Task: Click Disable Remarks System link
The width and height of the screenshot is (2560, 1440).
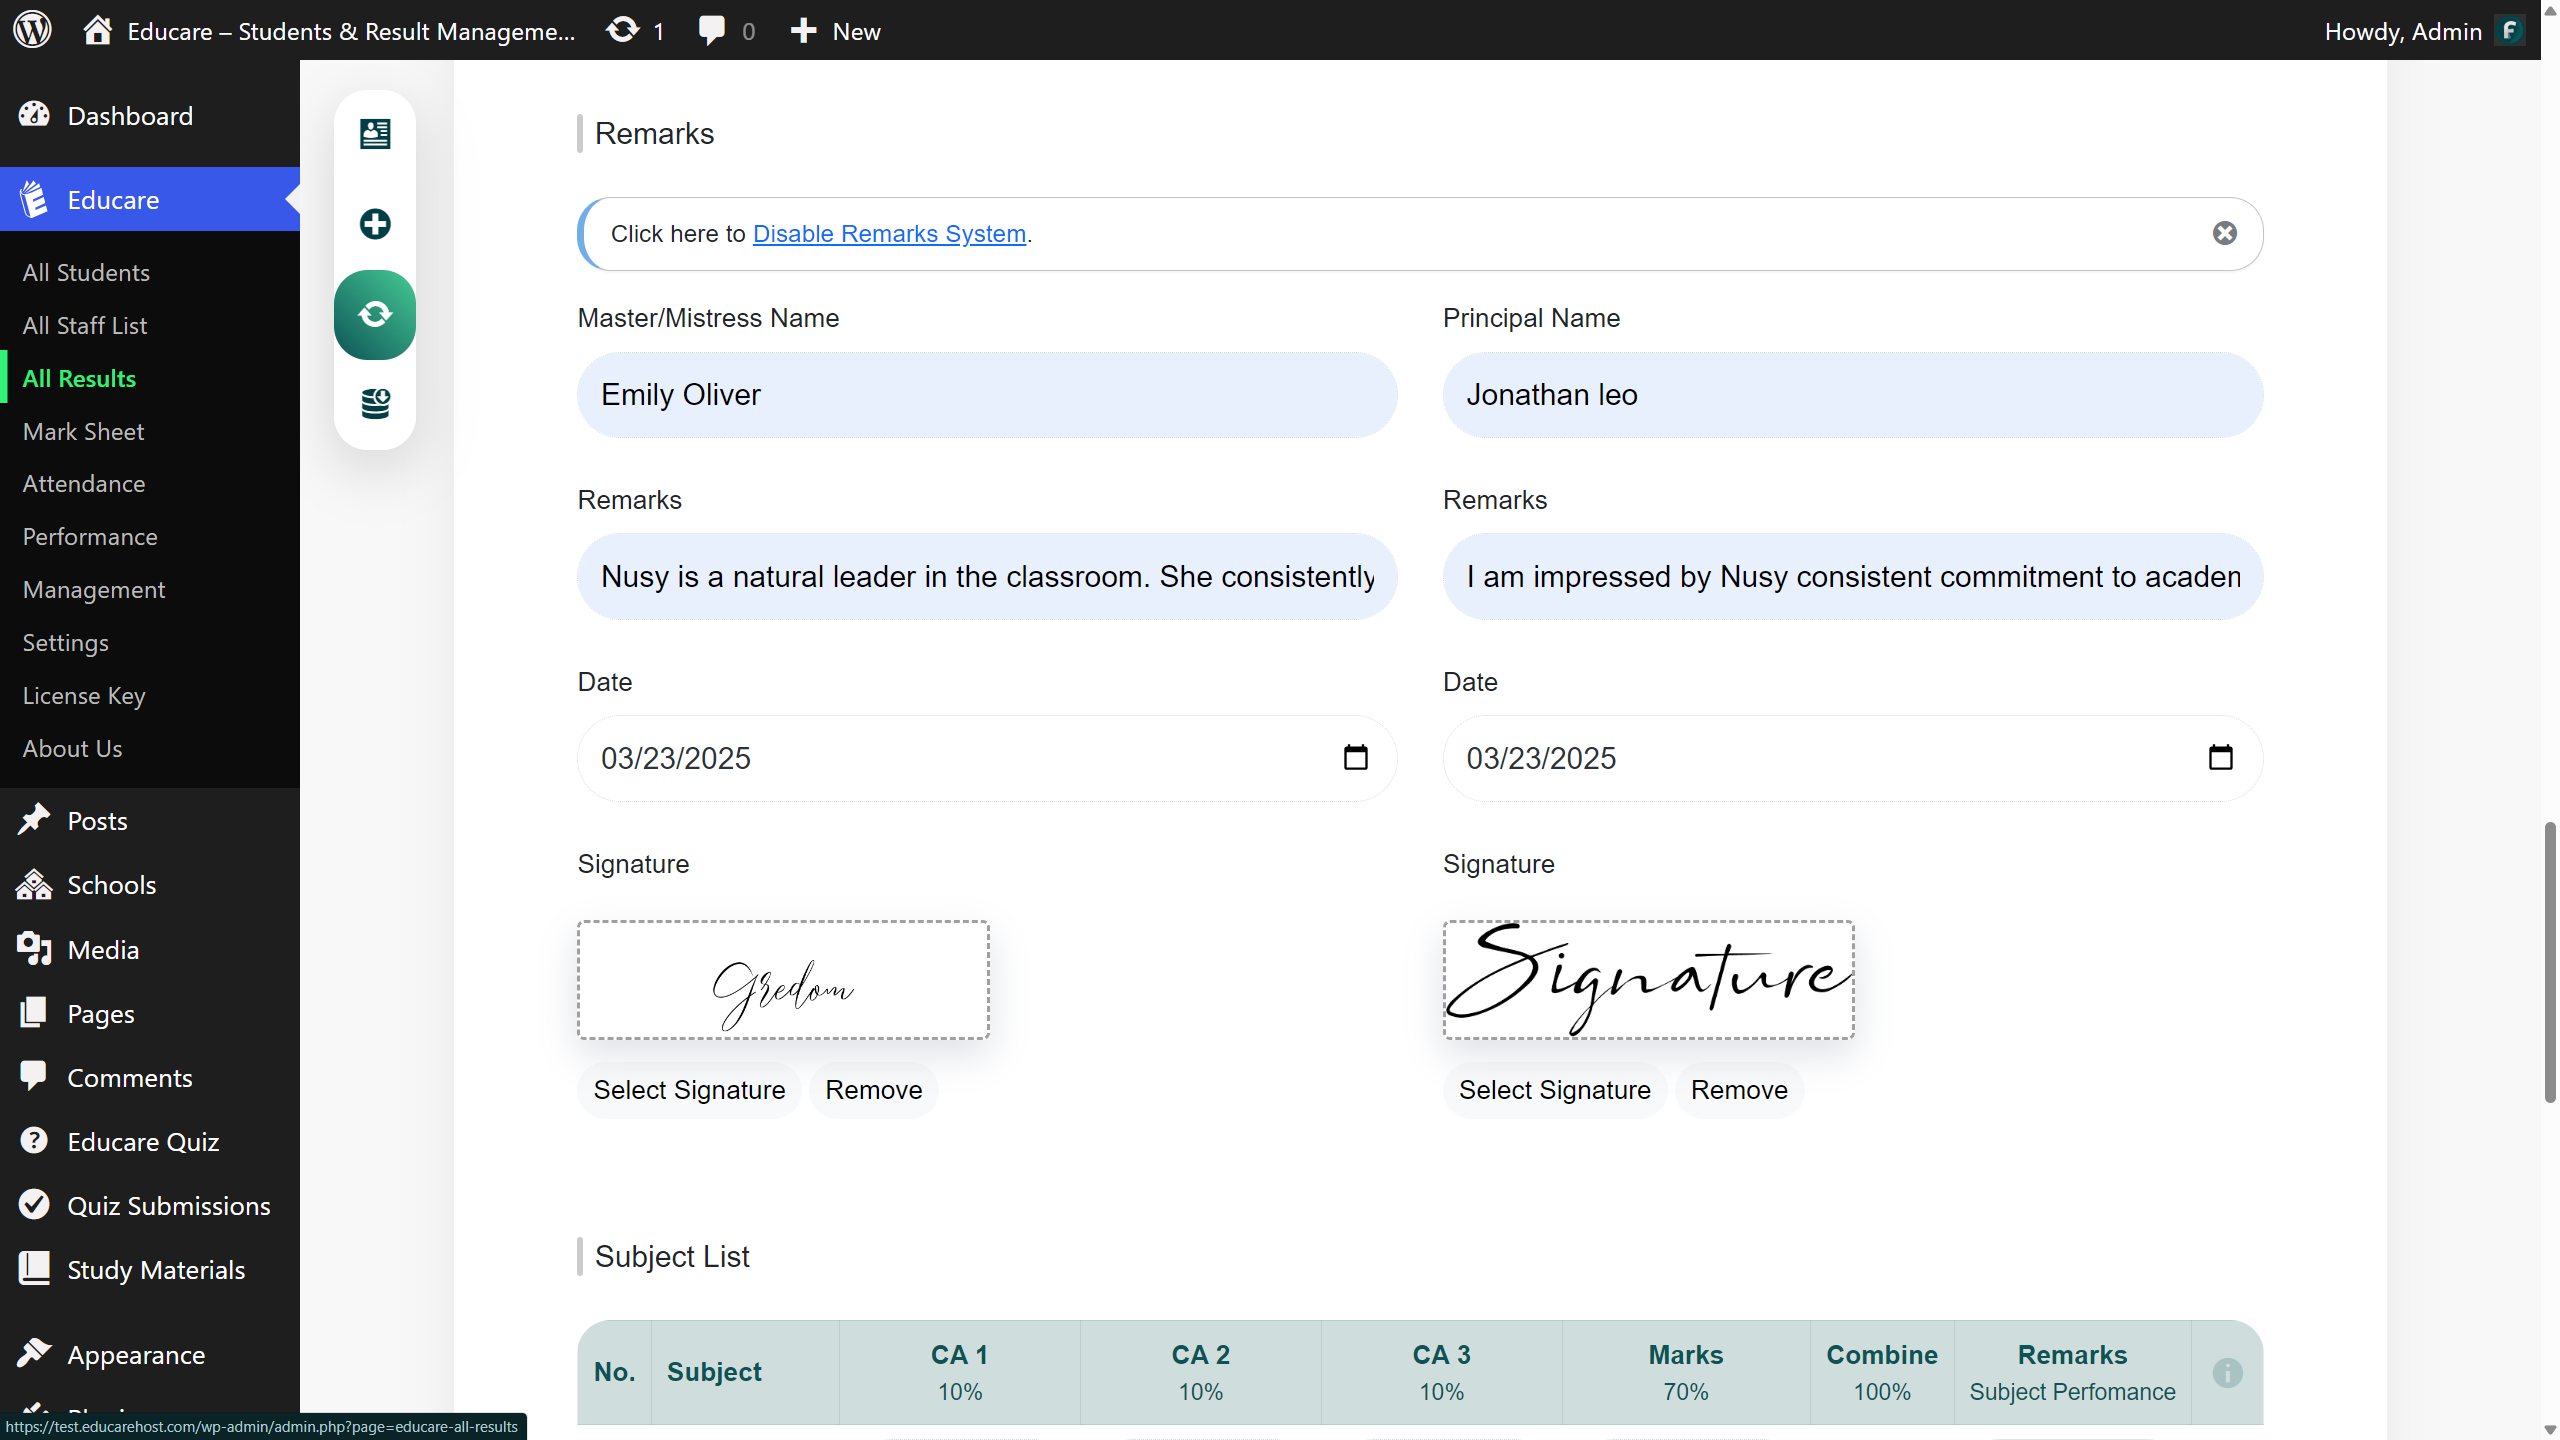Action: click(x=889, y=233)
